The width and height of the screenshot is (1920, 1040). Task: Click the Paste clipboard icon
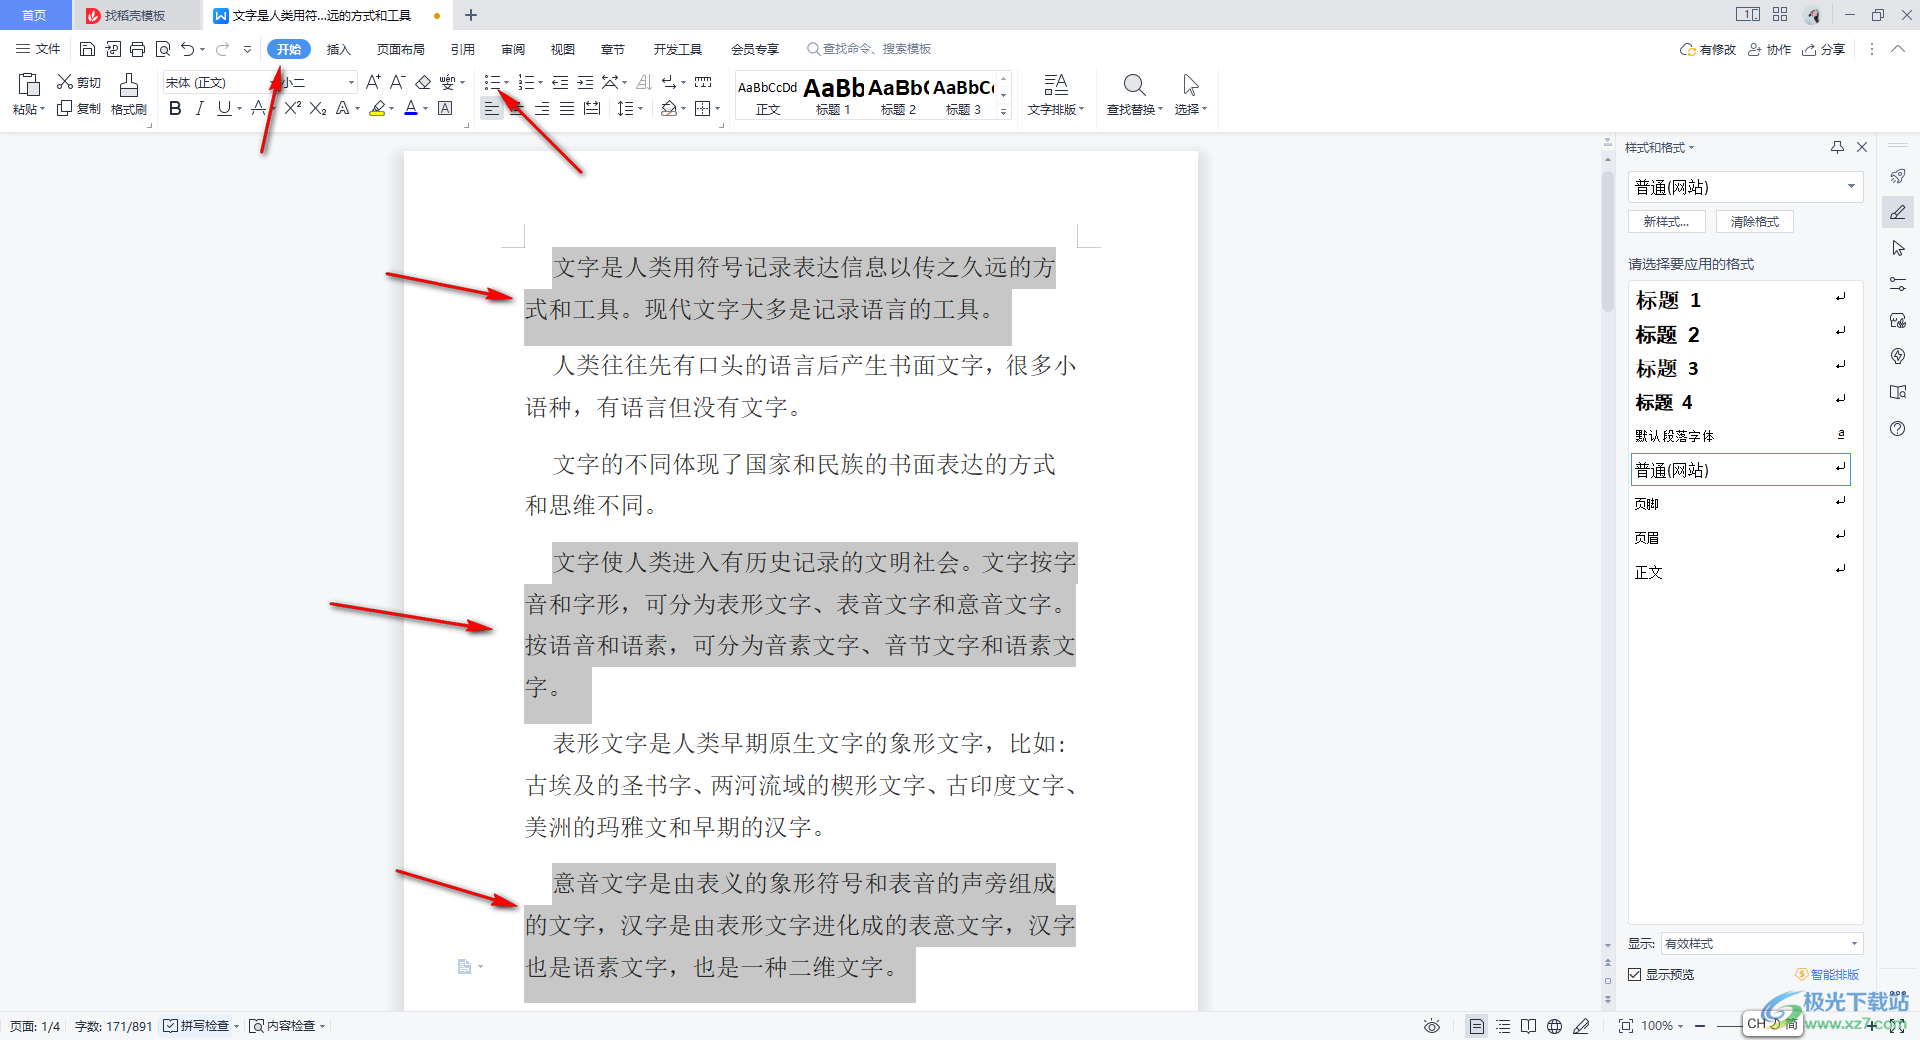click(x=28, y=85)
